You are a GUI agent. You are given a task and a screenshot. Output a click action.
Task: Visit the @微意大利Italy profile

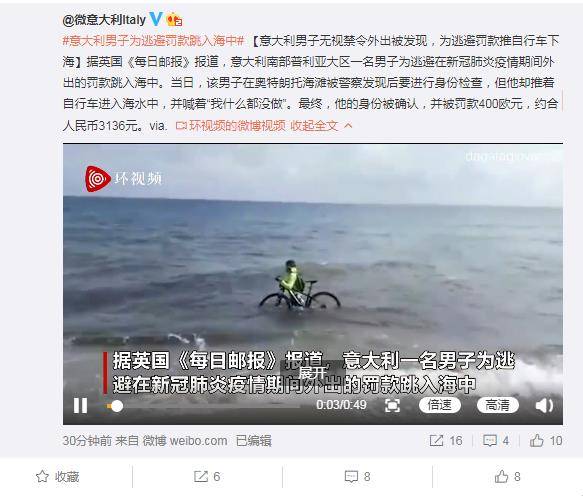click(104, 20)
